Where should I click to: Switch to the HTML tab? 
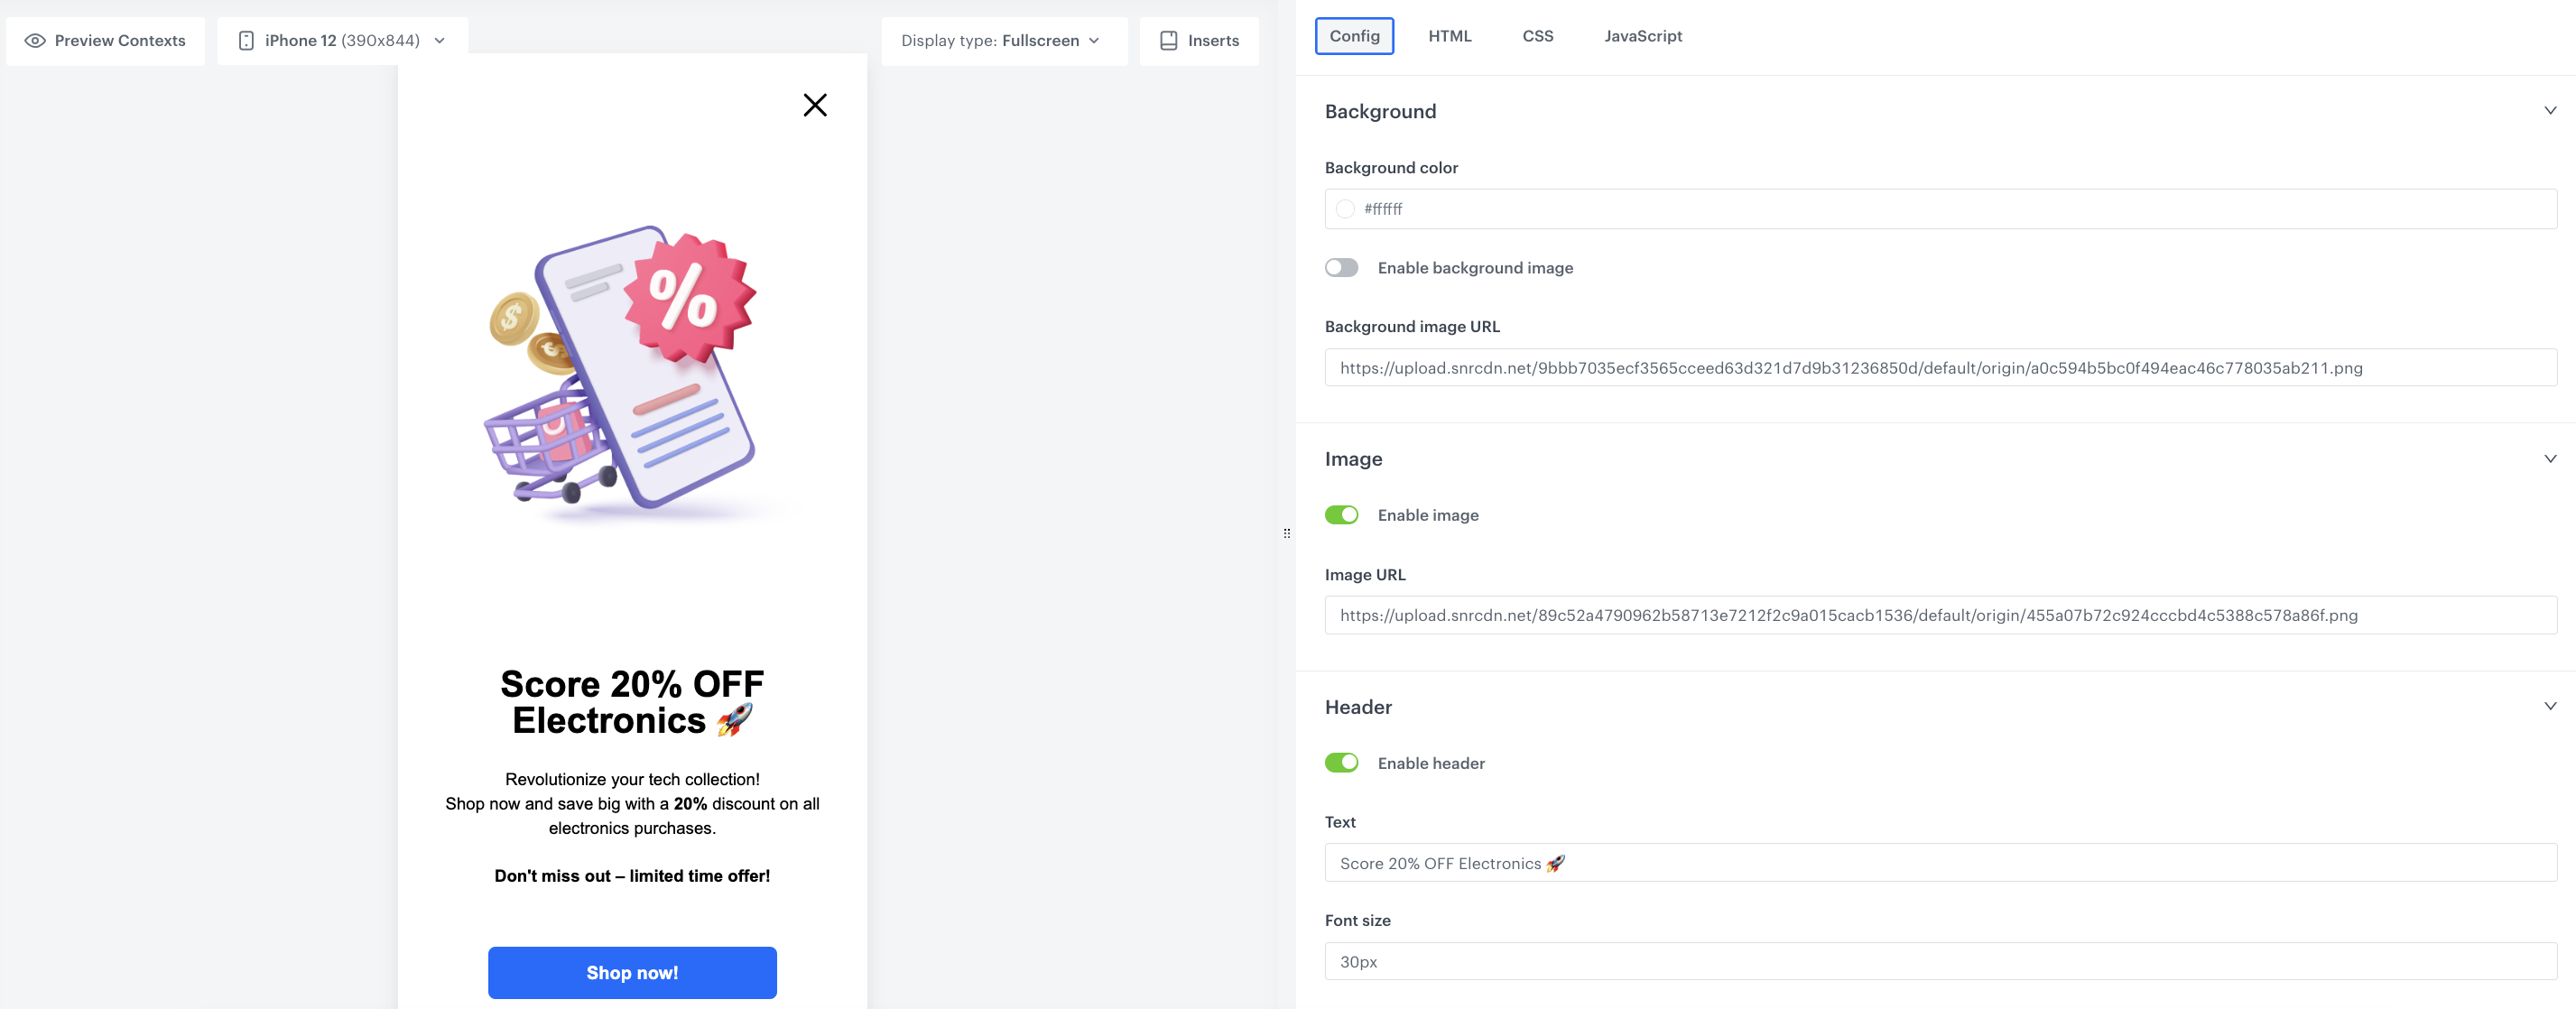pyautogui.click(x=1450, y=36)
